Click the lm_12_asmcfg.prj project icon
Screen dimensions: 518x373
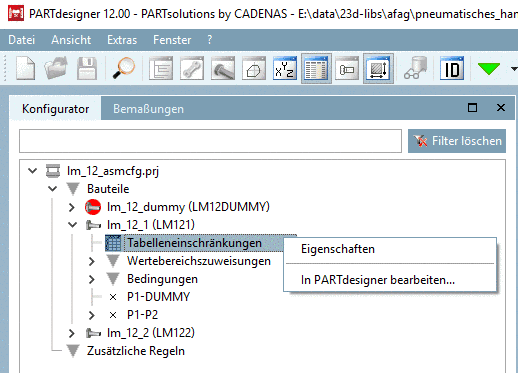tap(53, 171)
